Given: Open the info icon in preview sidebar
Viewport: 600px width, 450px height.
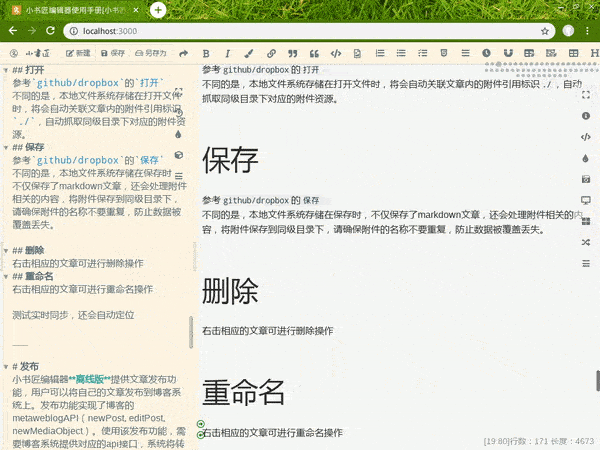Looking at the screenshot, I should (x=586, y=116).
